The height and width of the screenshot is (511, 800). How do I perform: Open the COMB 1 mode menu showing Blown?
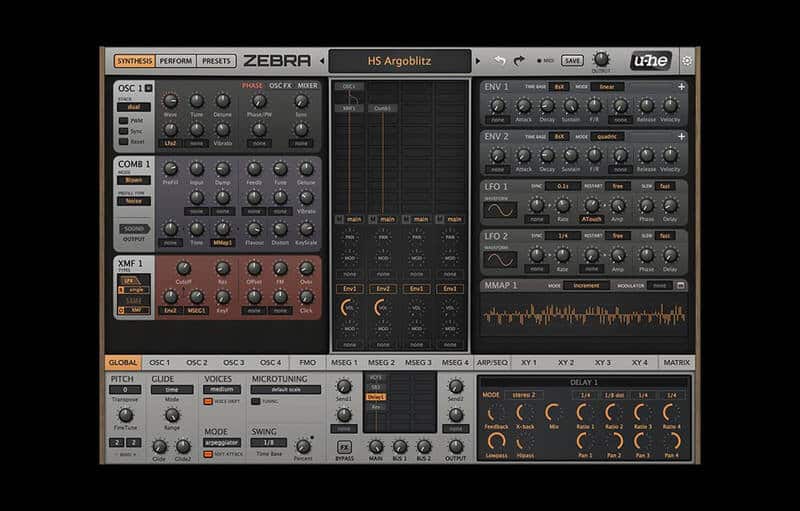134,180
